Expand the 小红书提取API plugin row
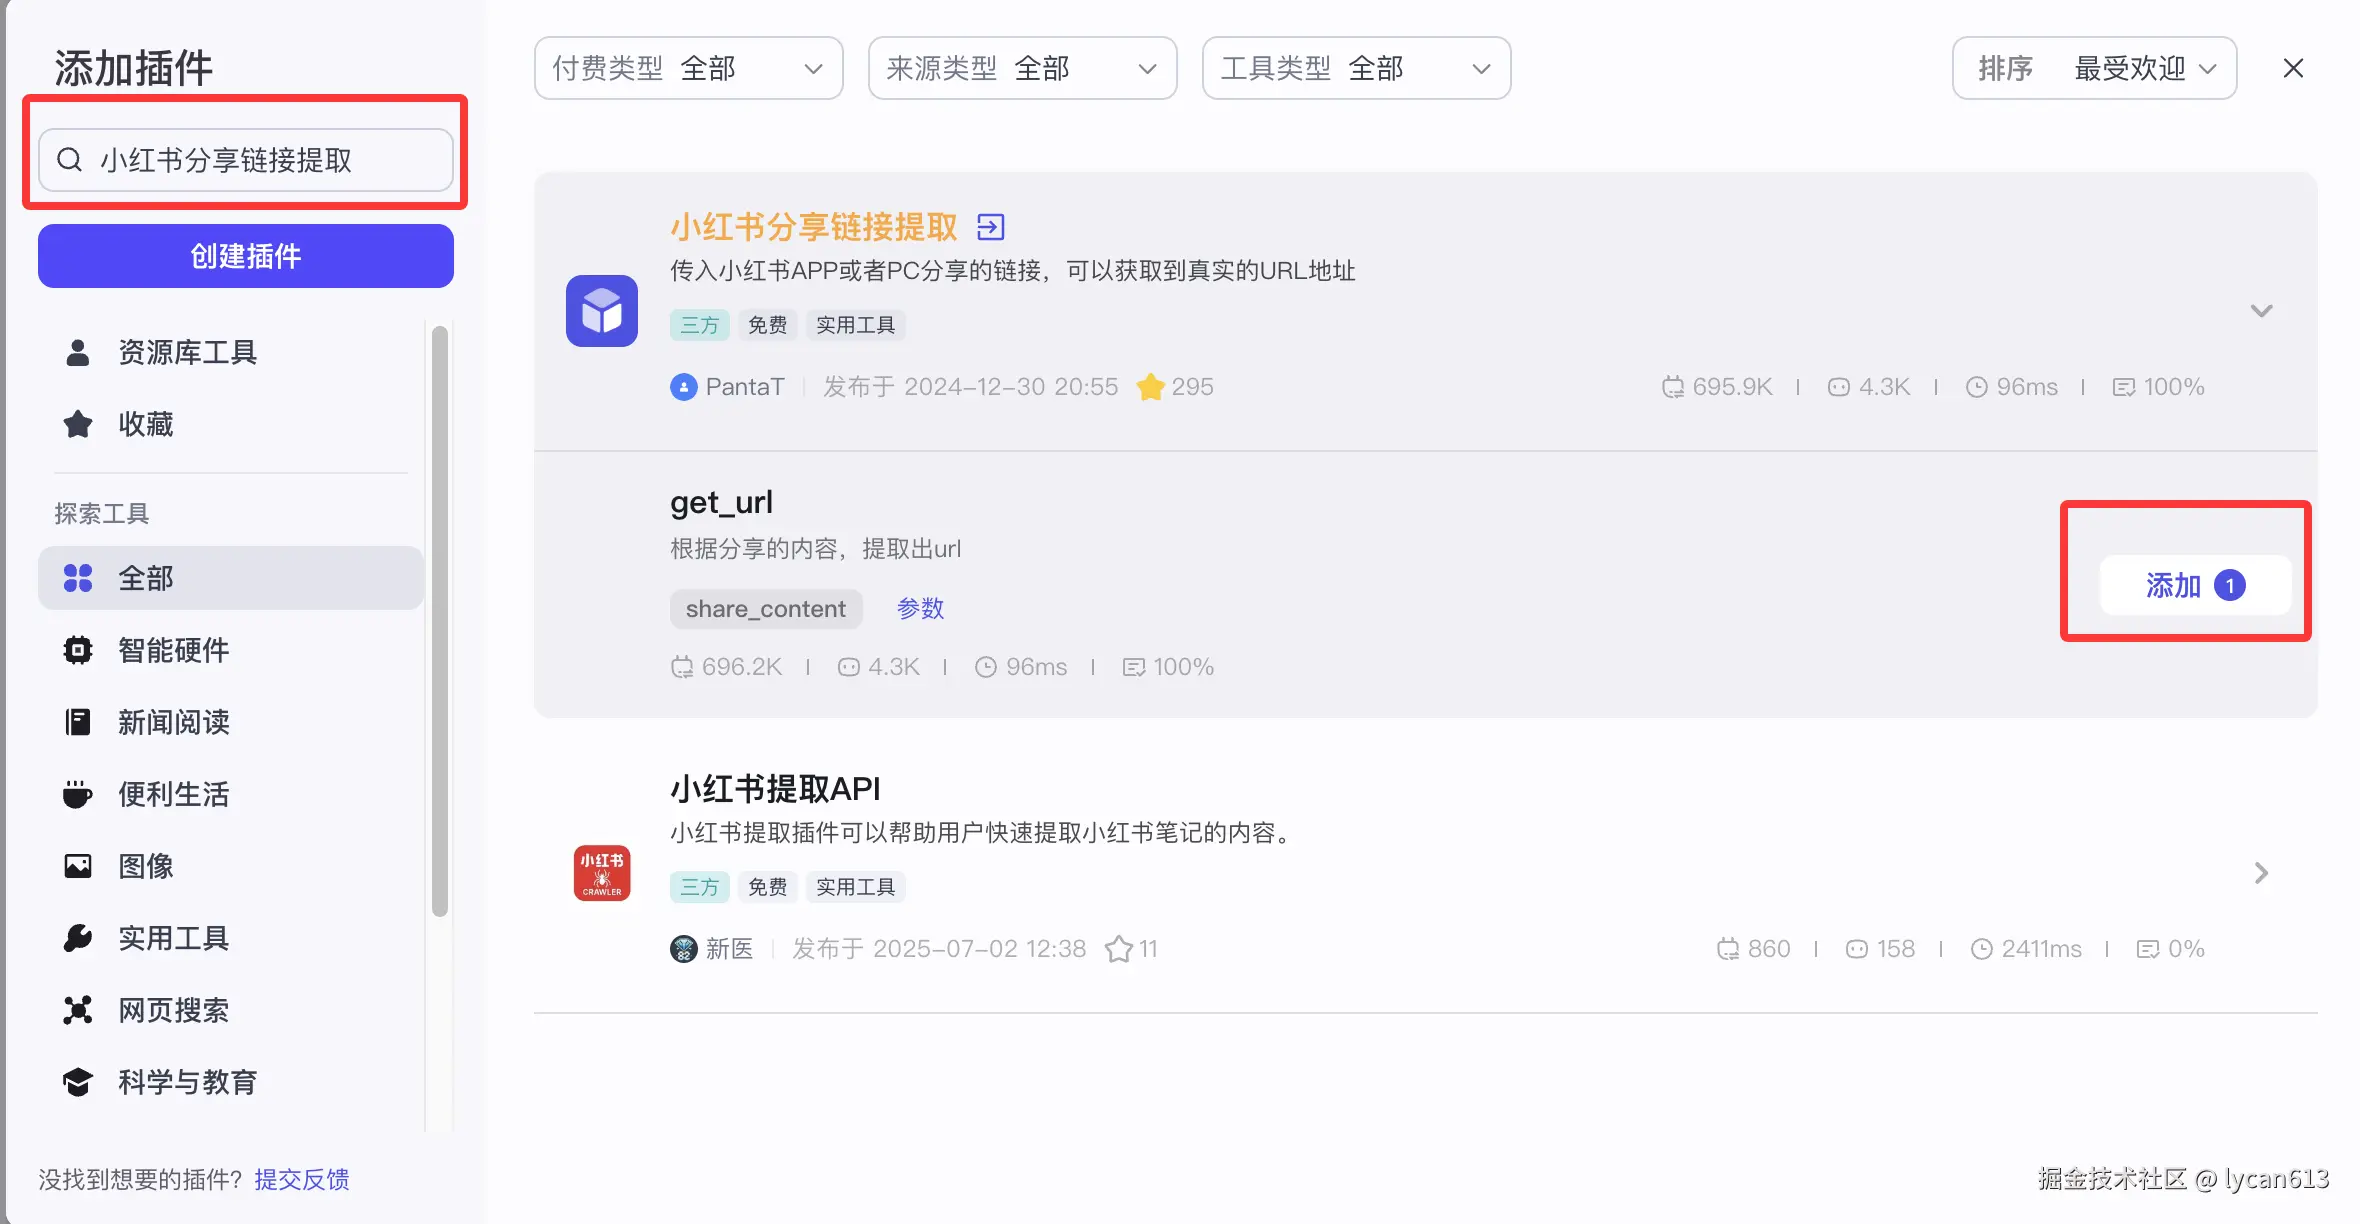 [x=2261, y=873]
